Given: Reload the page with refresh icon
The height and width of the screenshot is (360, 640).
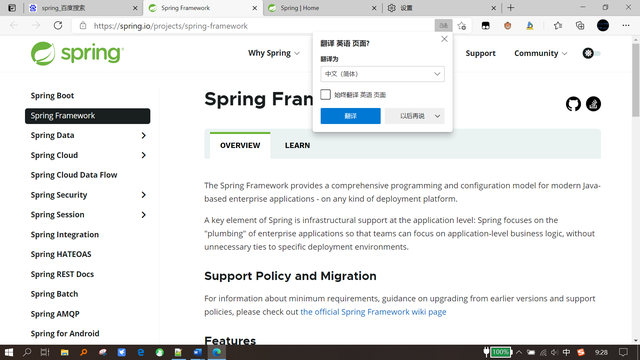Looking at the screenshot, I should click(x=58, y=26).
